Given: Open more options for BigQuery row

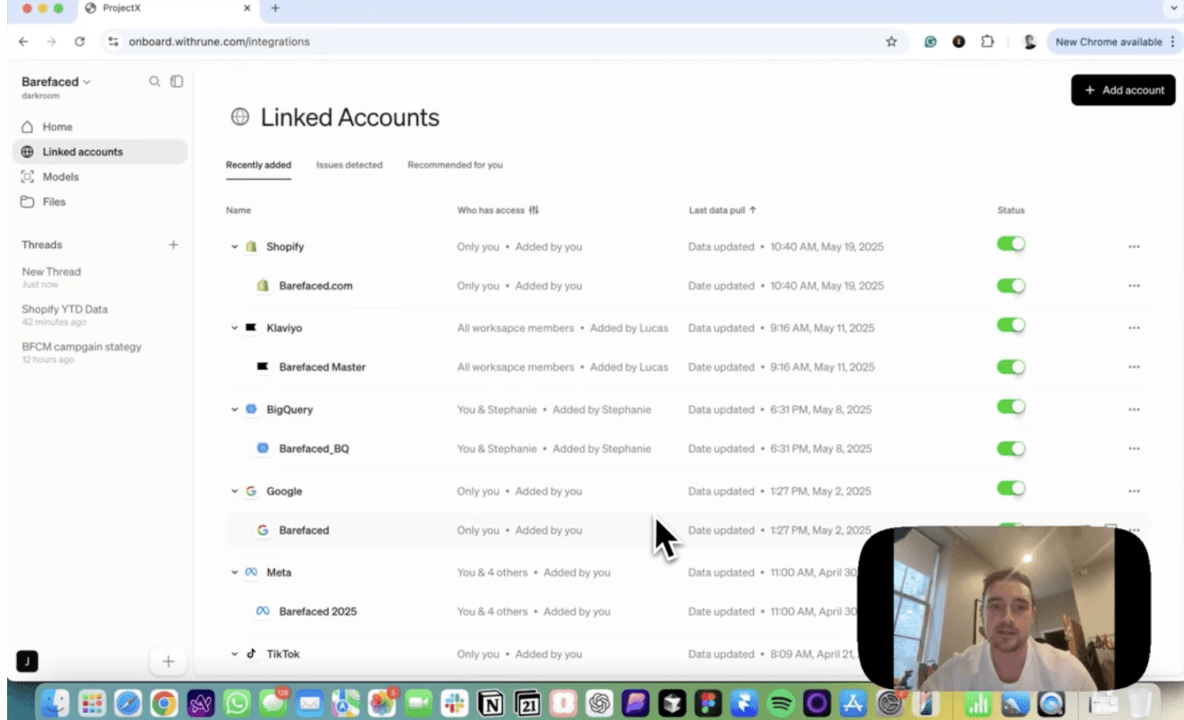Looking at the screenshot, I should [1134, 410].
